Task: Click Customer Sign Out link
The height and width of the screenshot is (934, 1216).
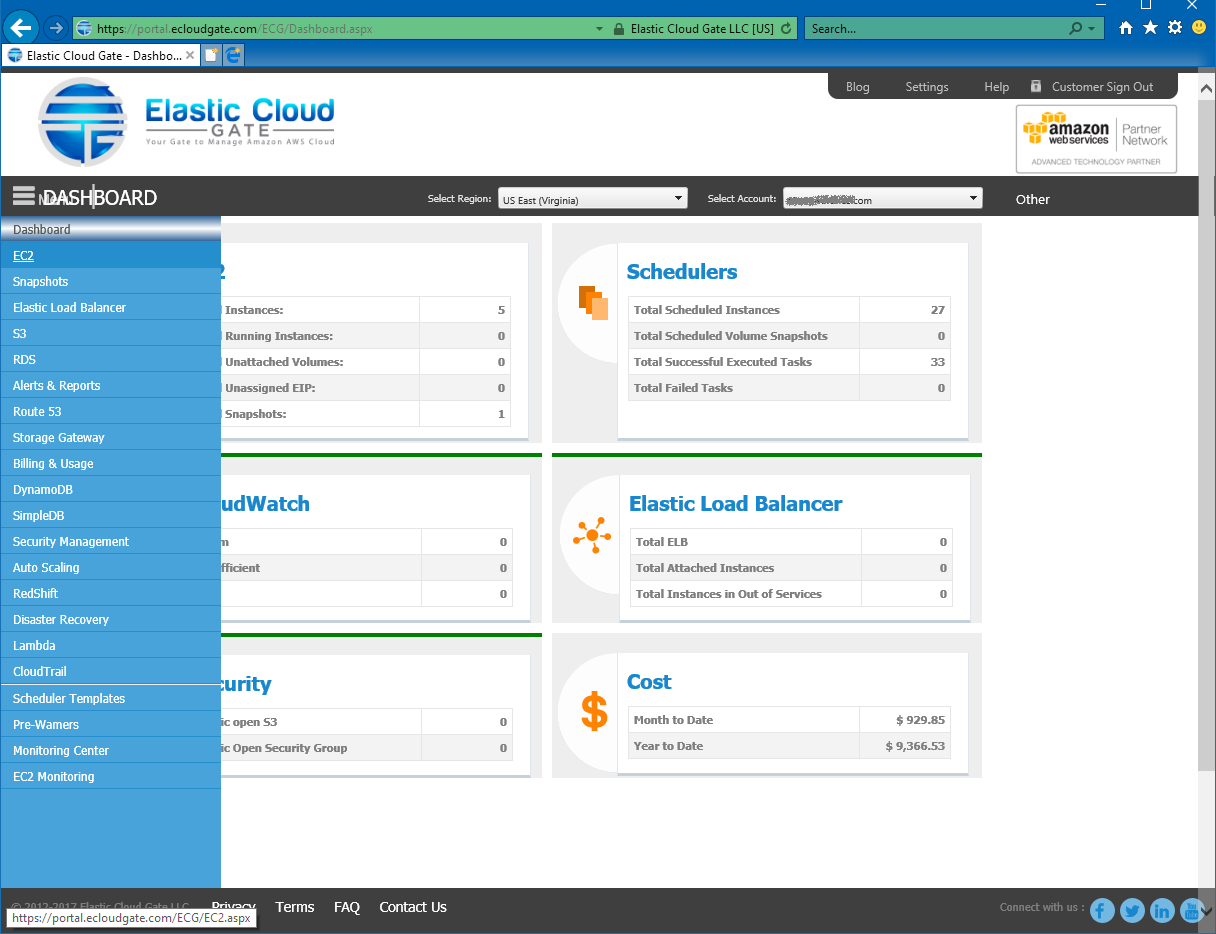Action: (x=1103, y=87)
